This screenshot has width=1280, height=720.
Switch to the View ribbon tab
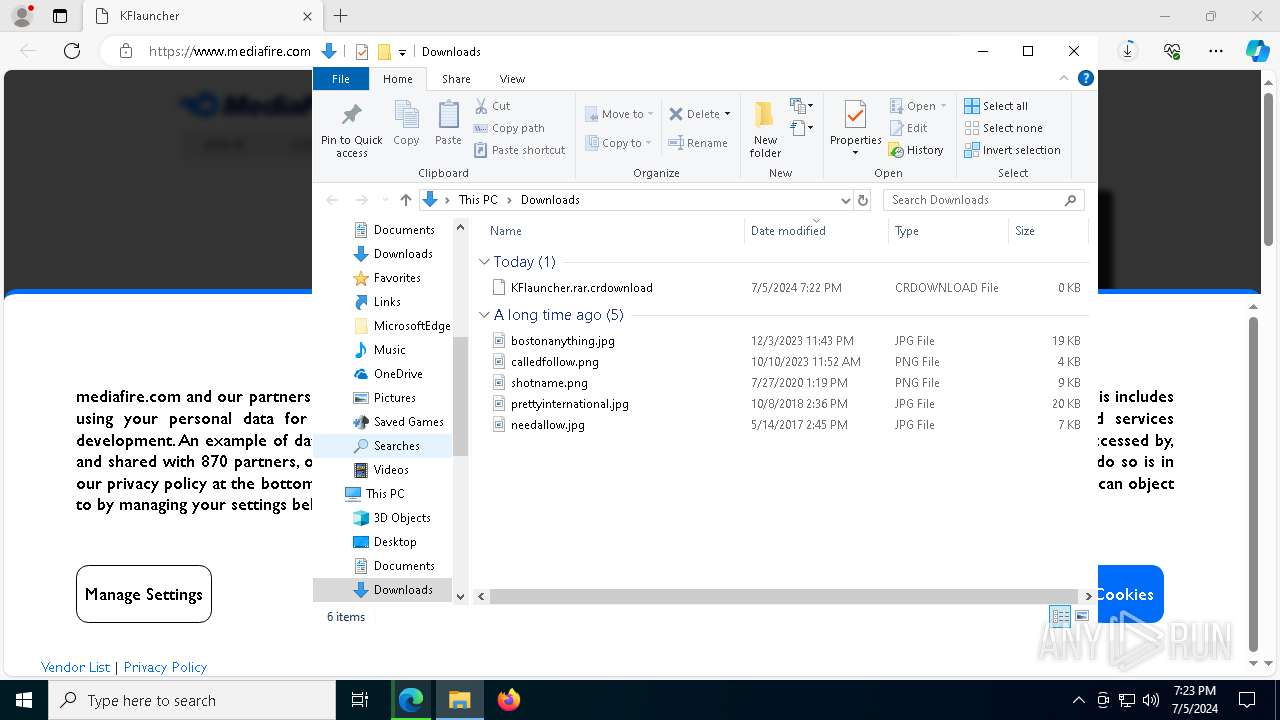coord(512,79)
